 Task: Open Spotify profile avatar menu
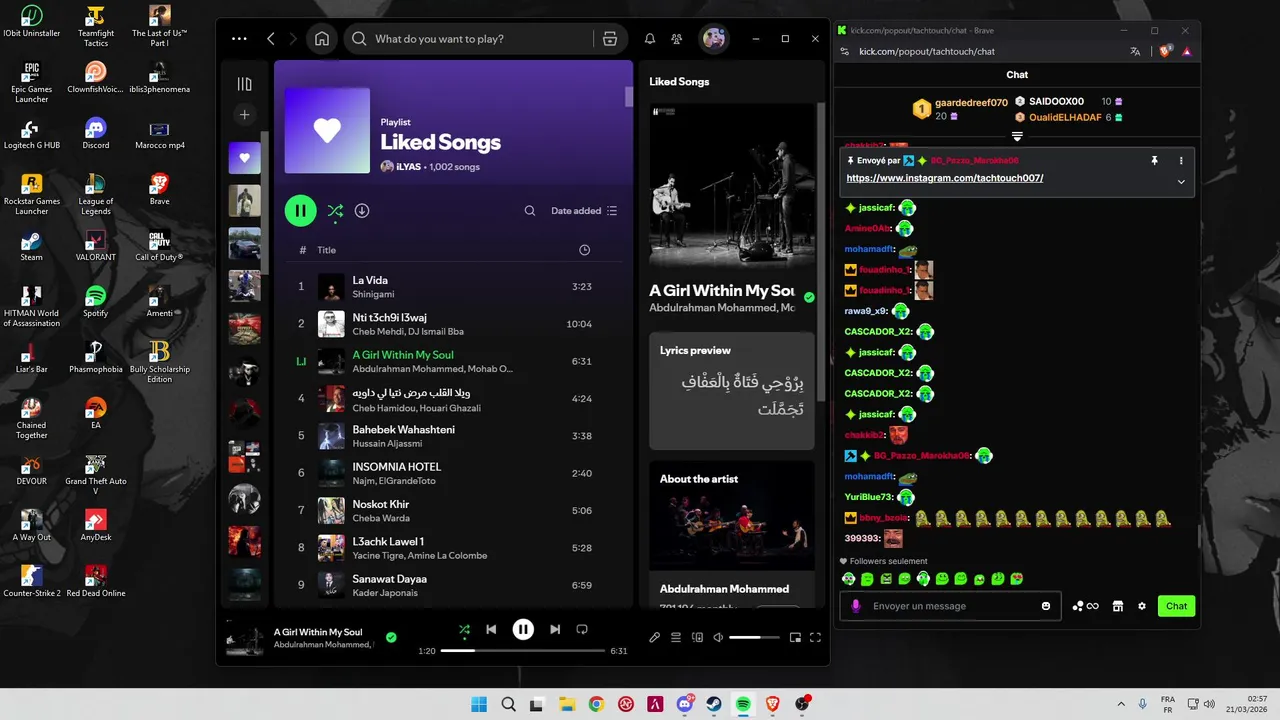coord(714,39)
